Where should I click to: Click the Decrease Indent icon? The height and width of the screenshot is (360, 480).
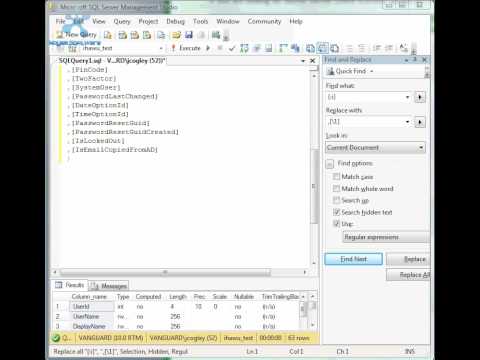377,49
